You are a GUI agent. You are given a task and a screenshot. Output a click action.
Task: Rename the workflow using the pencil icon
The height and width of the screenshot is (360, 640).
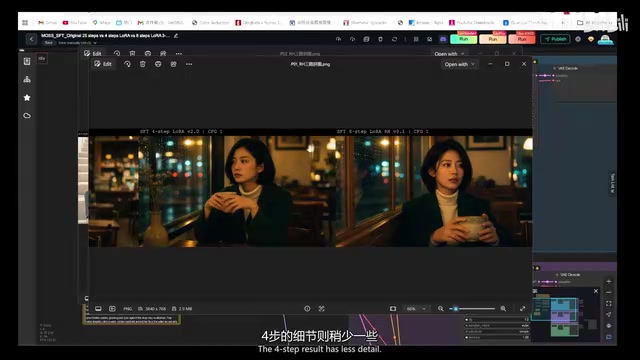click(x=176, y=36)
